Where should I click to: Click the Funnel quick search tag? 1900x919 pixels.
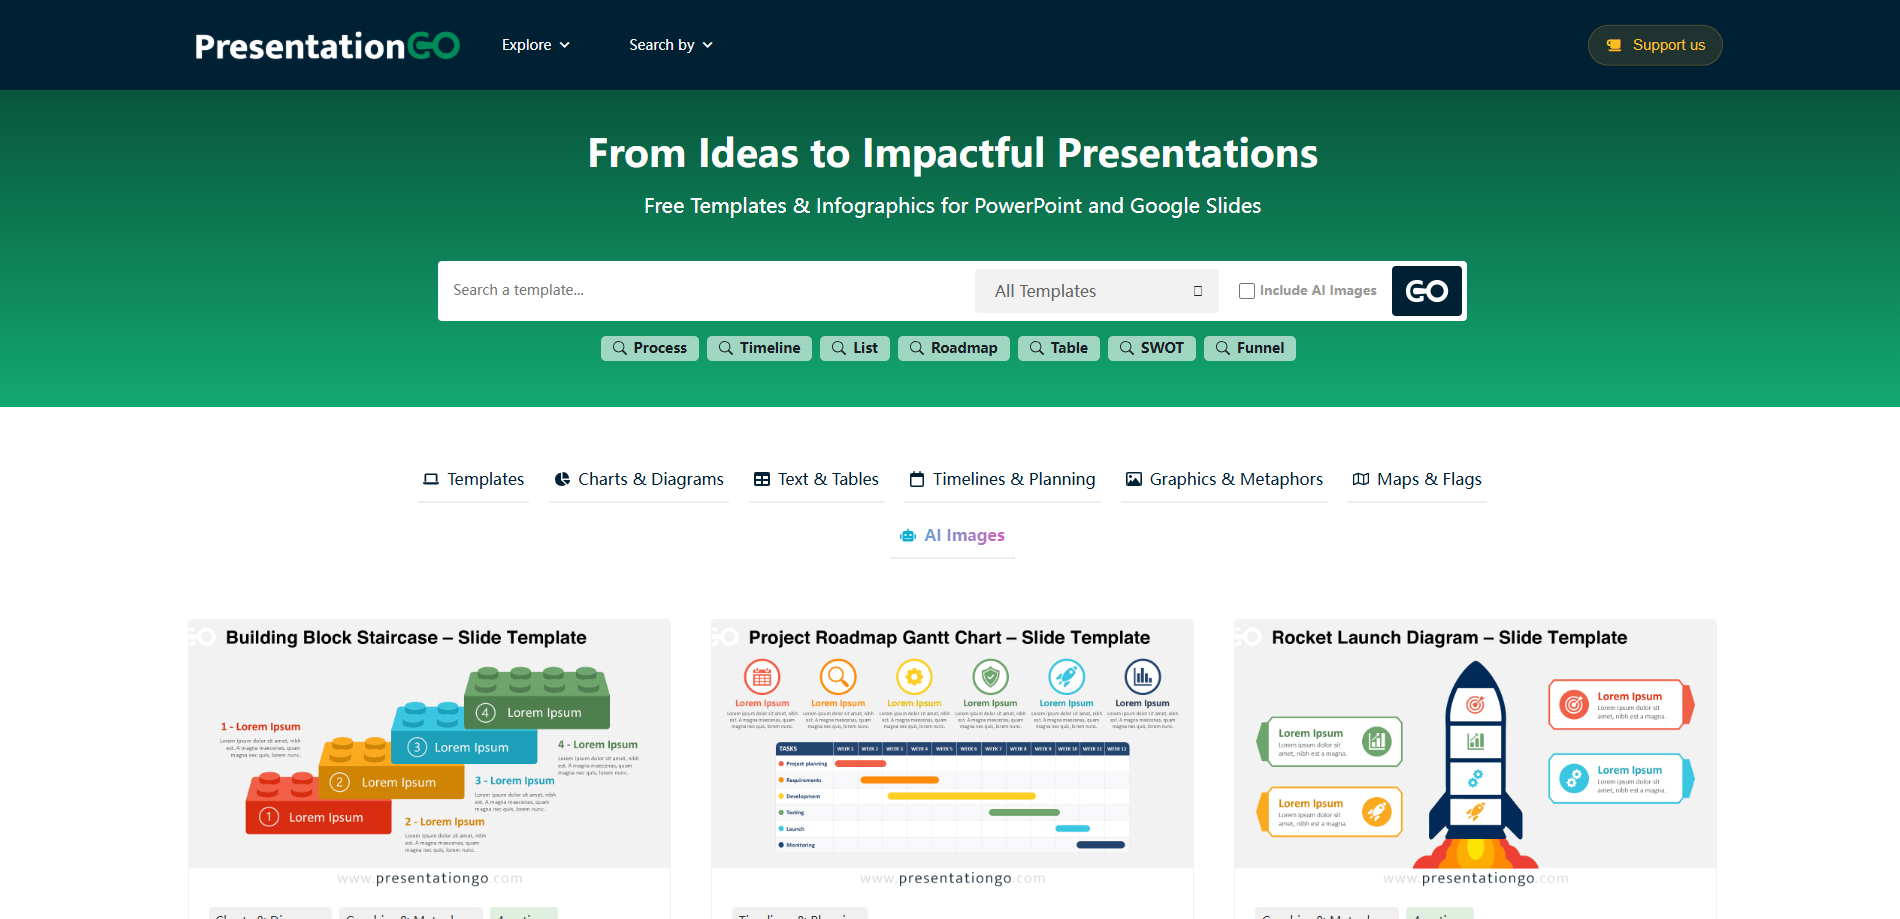point(1250,348)
